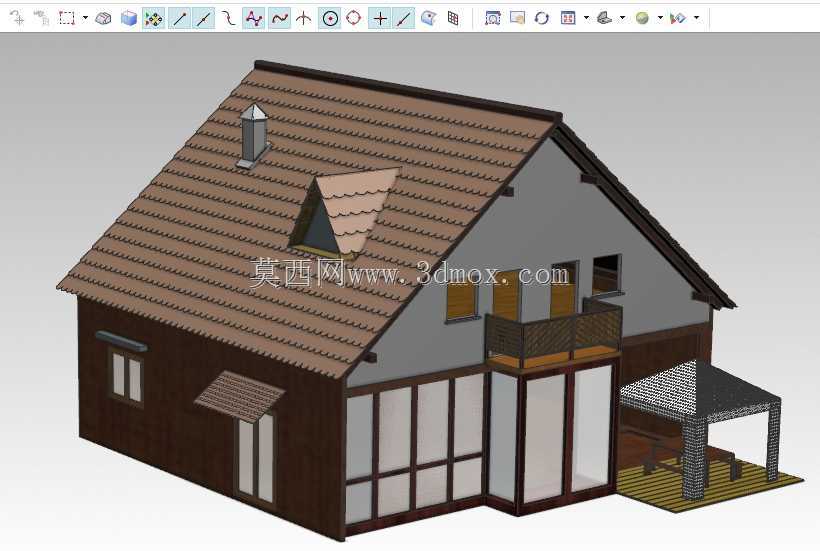Toggle the Intersection snap
The height and width of the screenshot is (551, 820).
pos(303,19)
